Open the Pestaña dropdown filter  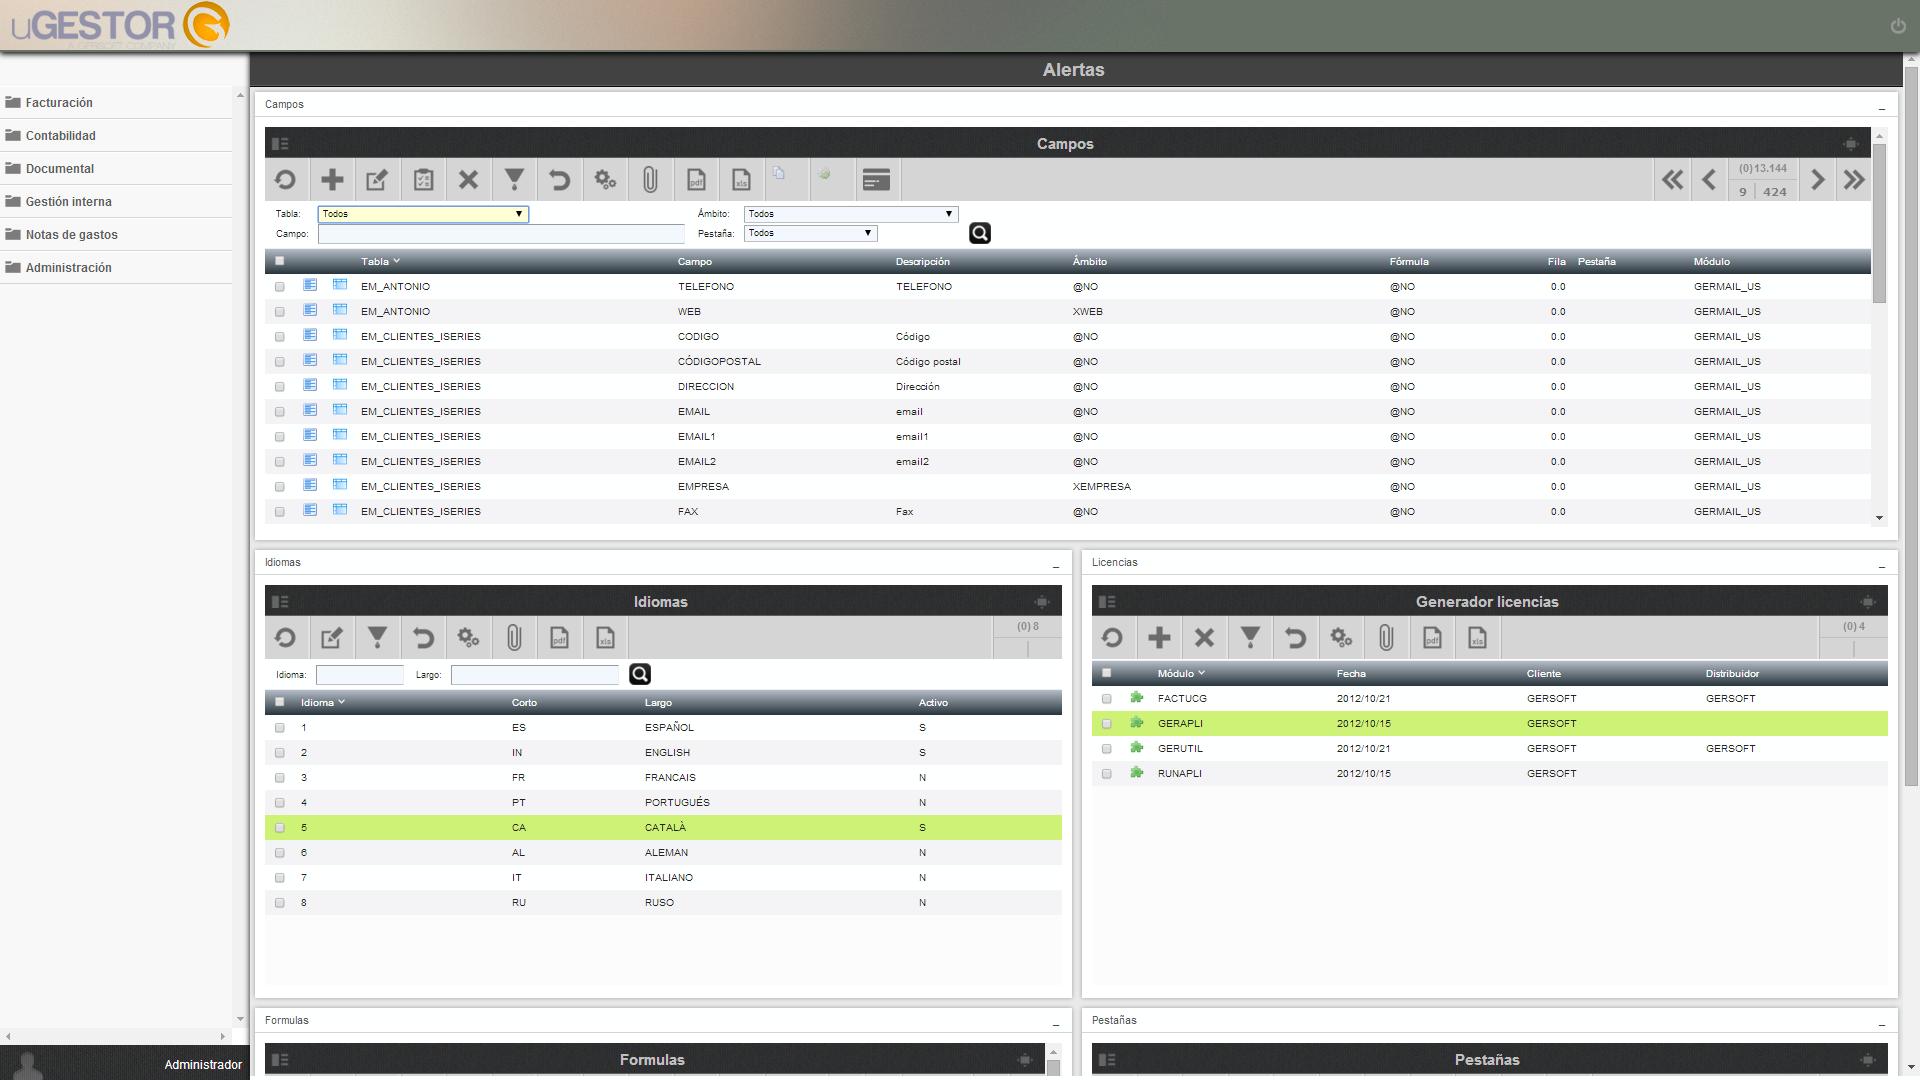(x=810, y=233)
